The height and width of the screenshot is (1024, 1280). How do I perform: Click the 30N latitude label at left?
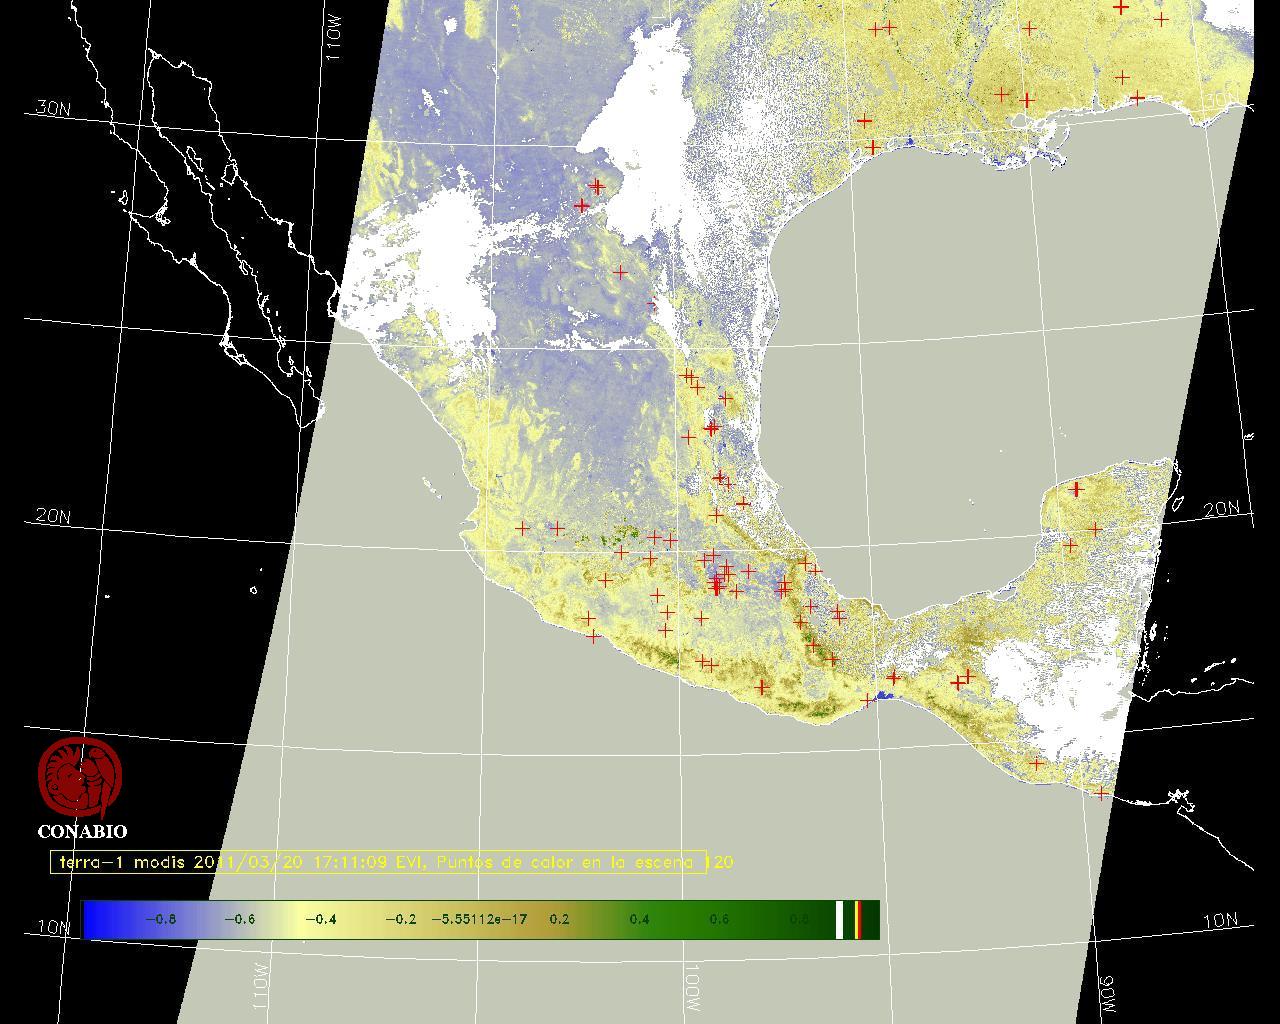click(x=53, y=108)
